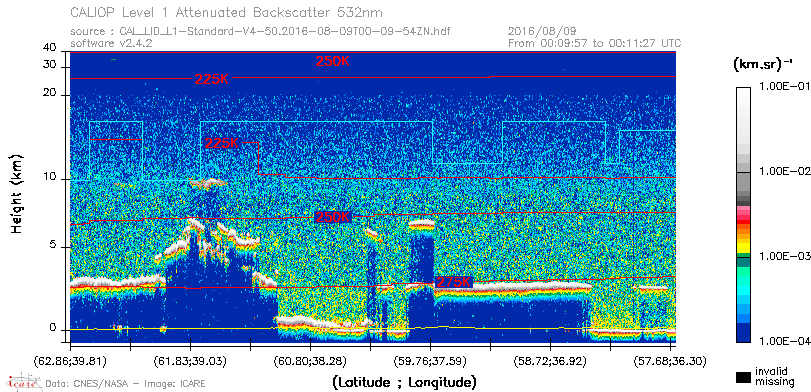
Task: Click the '225K' label near 12 km
Action: [221, 143]
